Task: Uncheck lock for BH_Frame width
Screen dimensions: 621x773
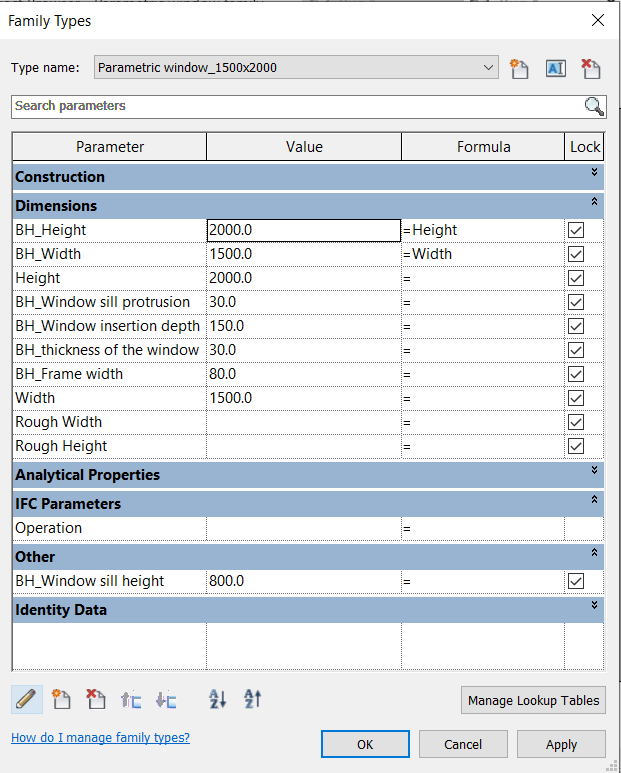Action: [576, 374]
